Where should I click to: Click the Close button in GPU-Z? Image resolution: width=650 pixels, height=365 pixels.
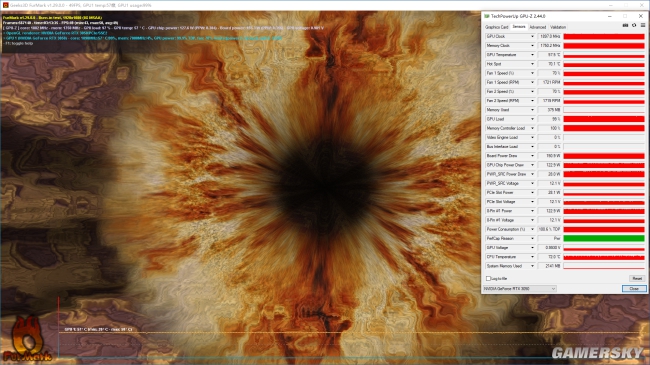[x=634, y=289]
